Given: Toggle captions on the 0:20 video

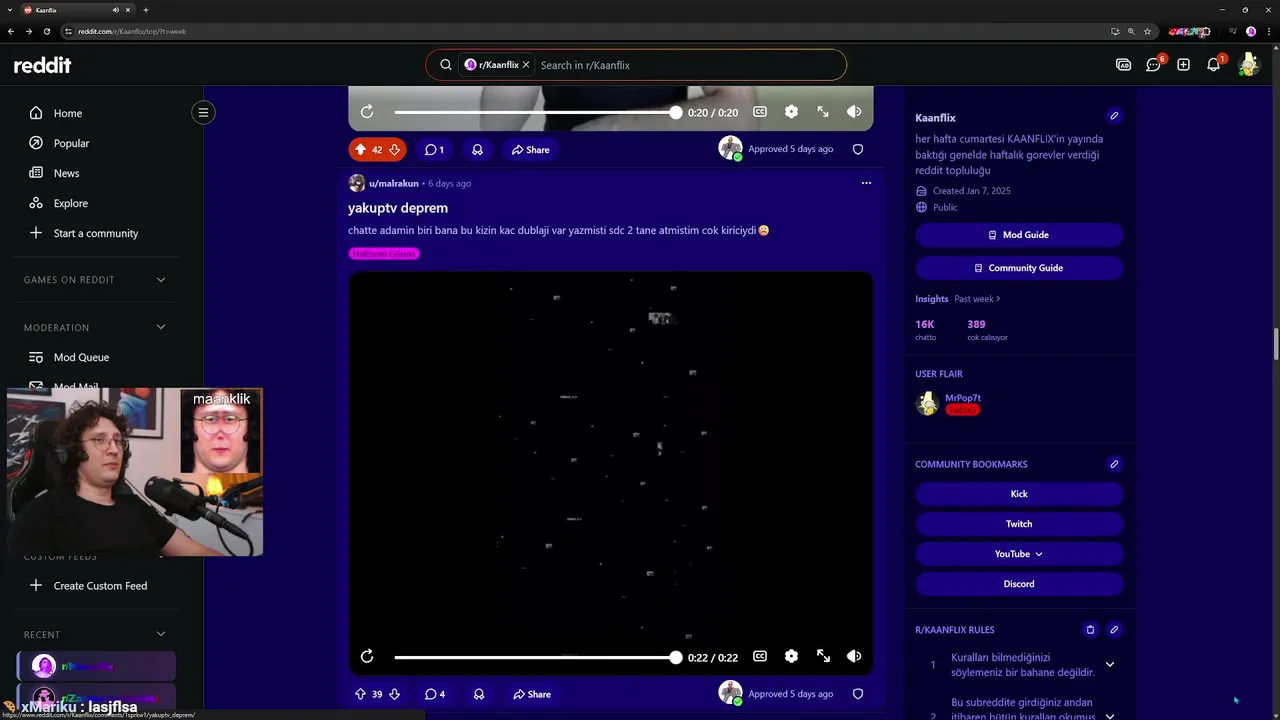Looking at the screenshot, I should pyautogui.click(x=760, y=112).
